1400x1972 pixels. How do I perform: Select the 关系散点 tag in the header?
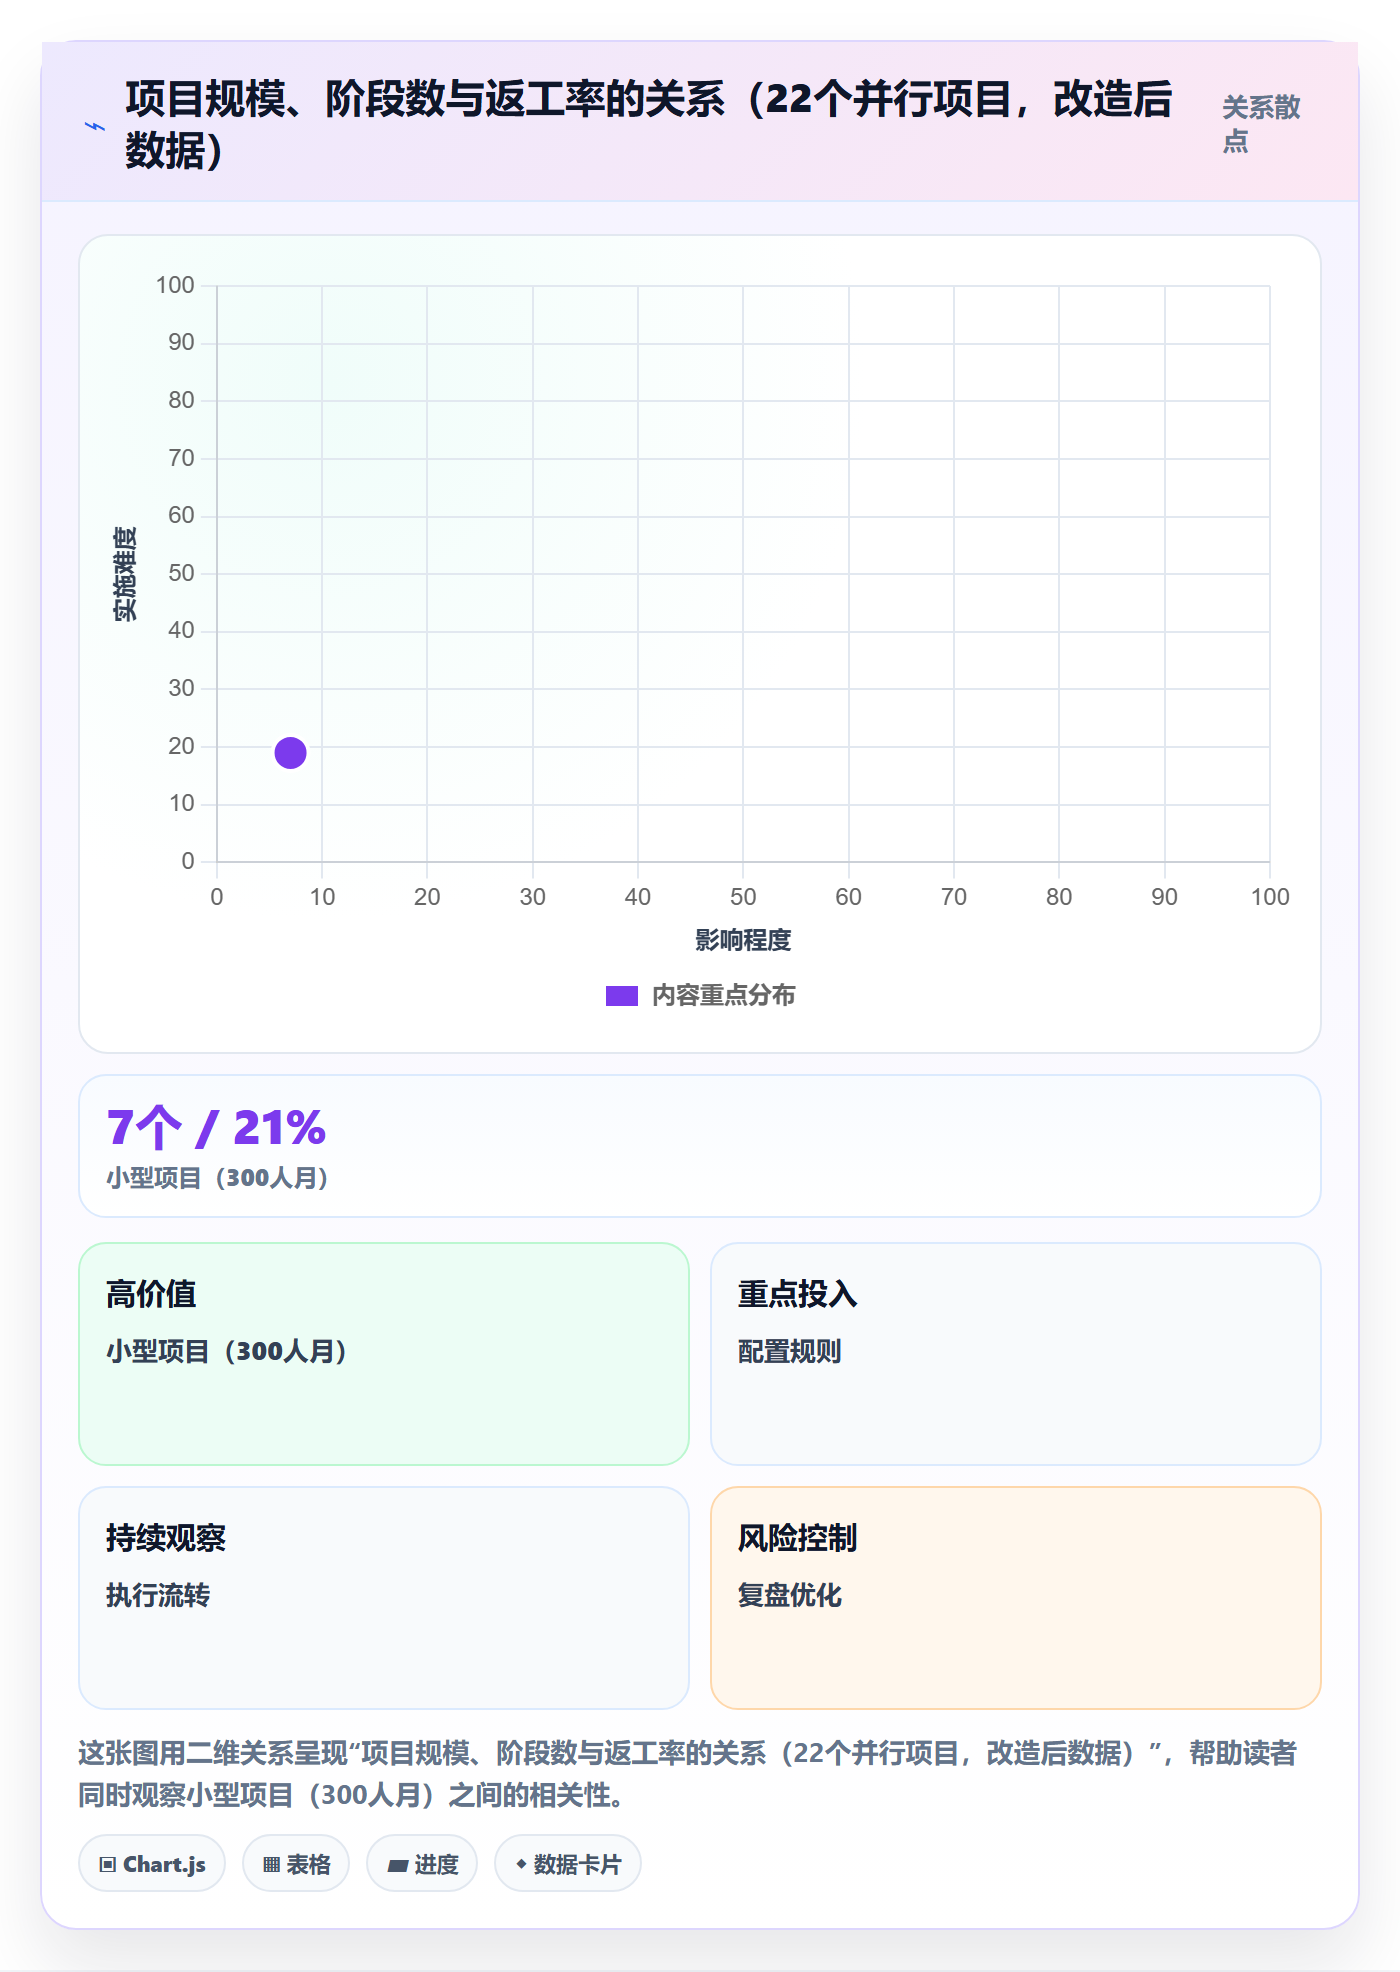[1261, 124]
